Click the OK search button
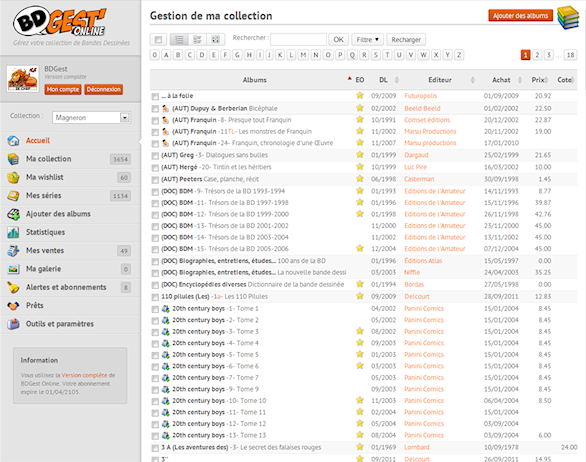 339,39
